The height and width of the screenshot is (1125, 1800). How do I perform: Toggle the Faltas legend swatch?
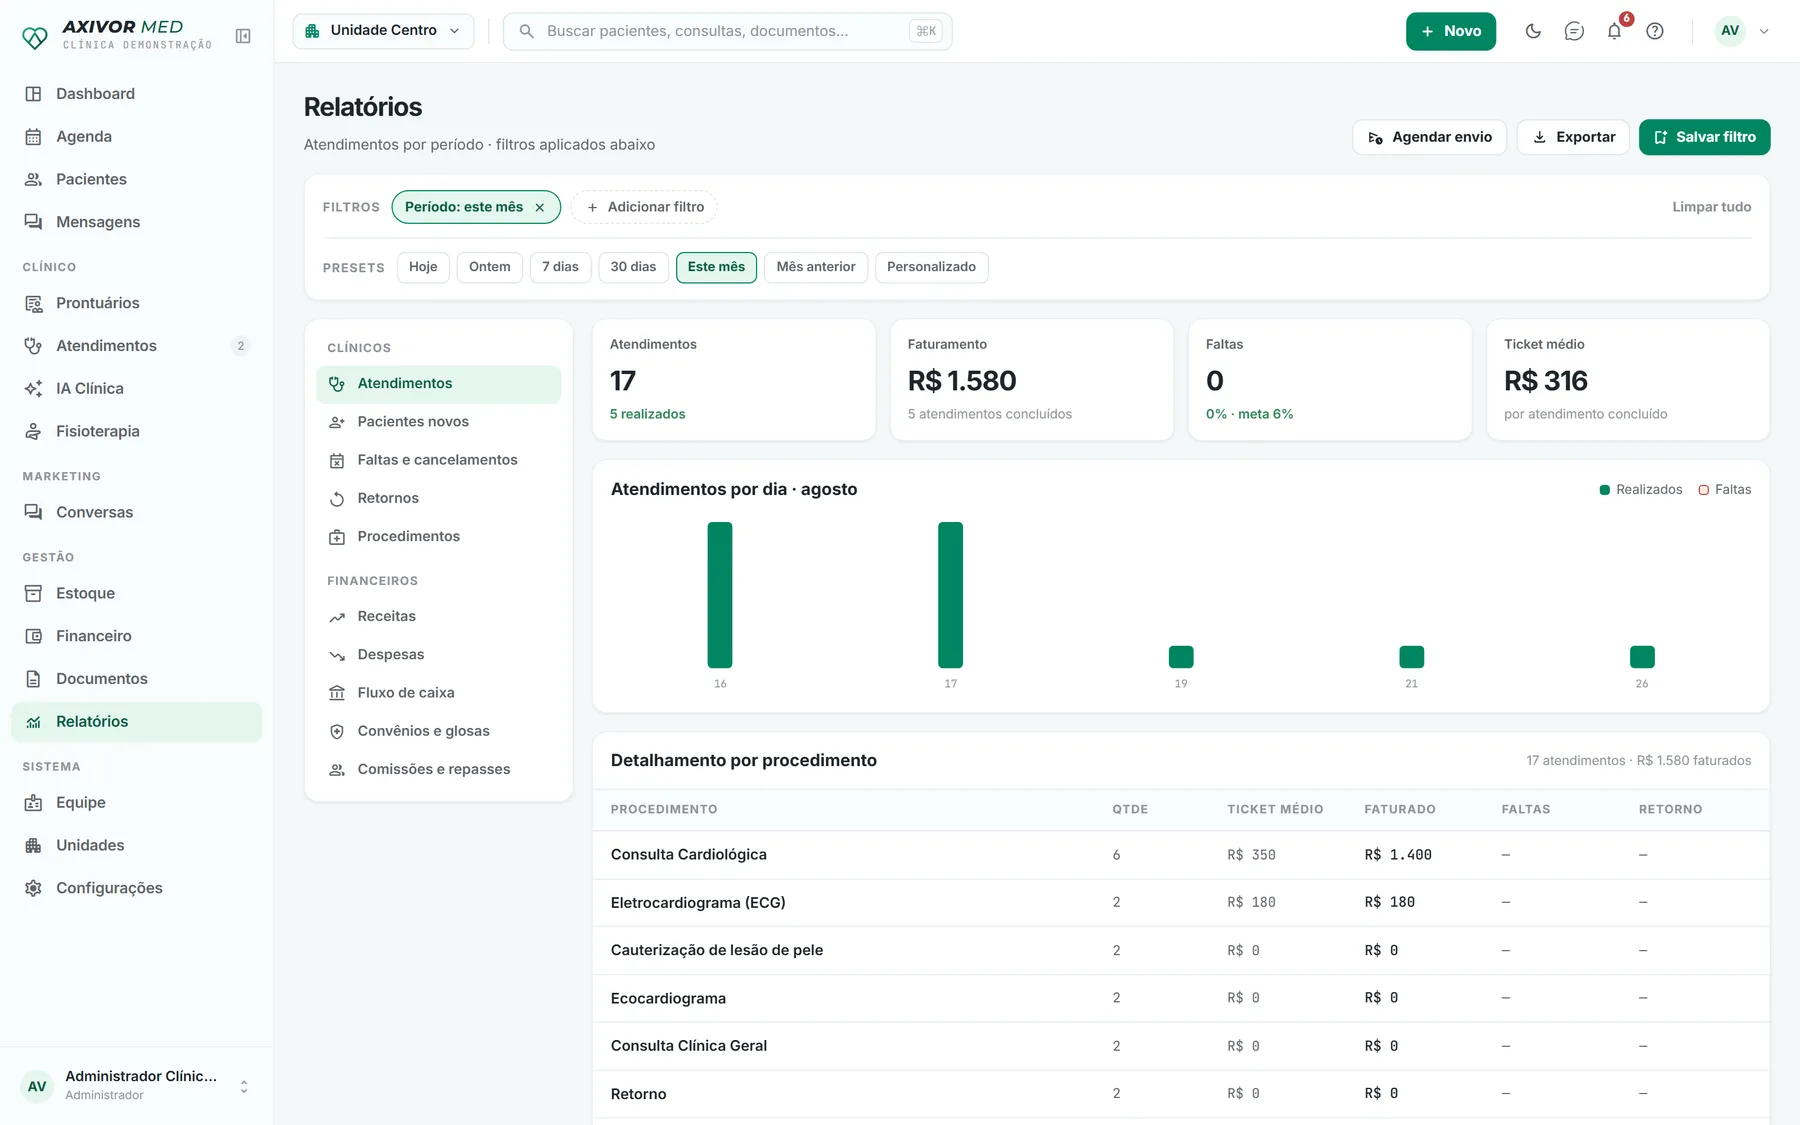pyautogui.click(x=1703, y=490)
